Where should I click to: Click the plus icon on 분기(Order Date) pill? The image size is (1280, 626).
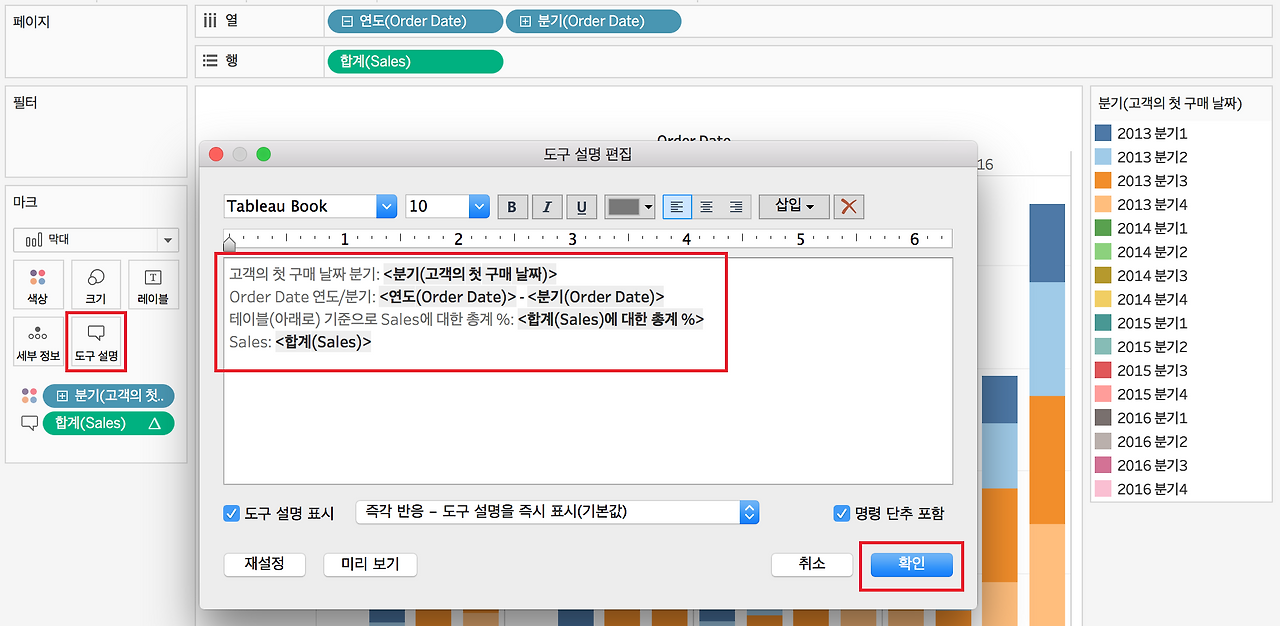tap(525, 21)
